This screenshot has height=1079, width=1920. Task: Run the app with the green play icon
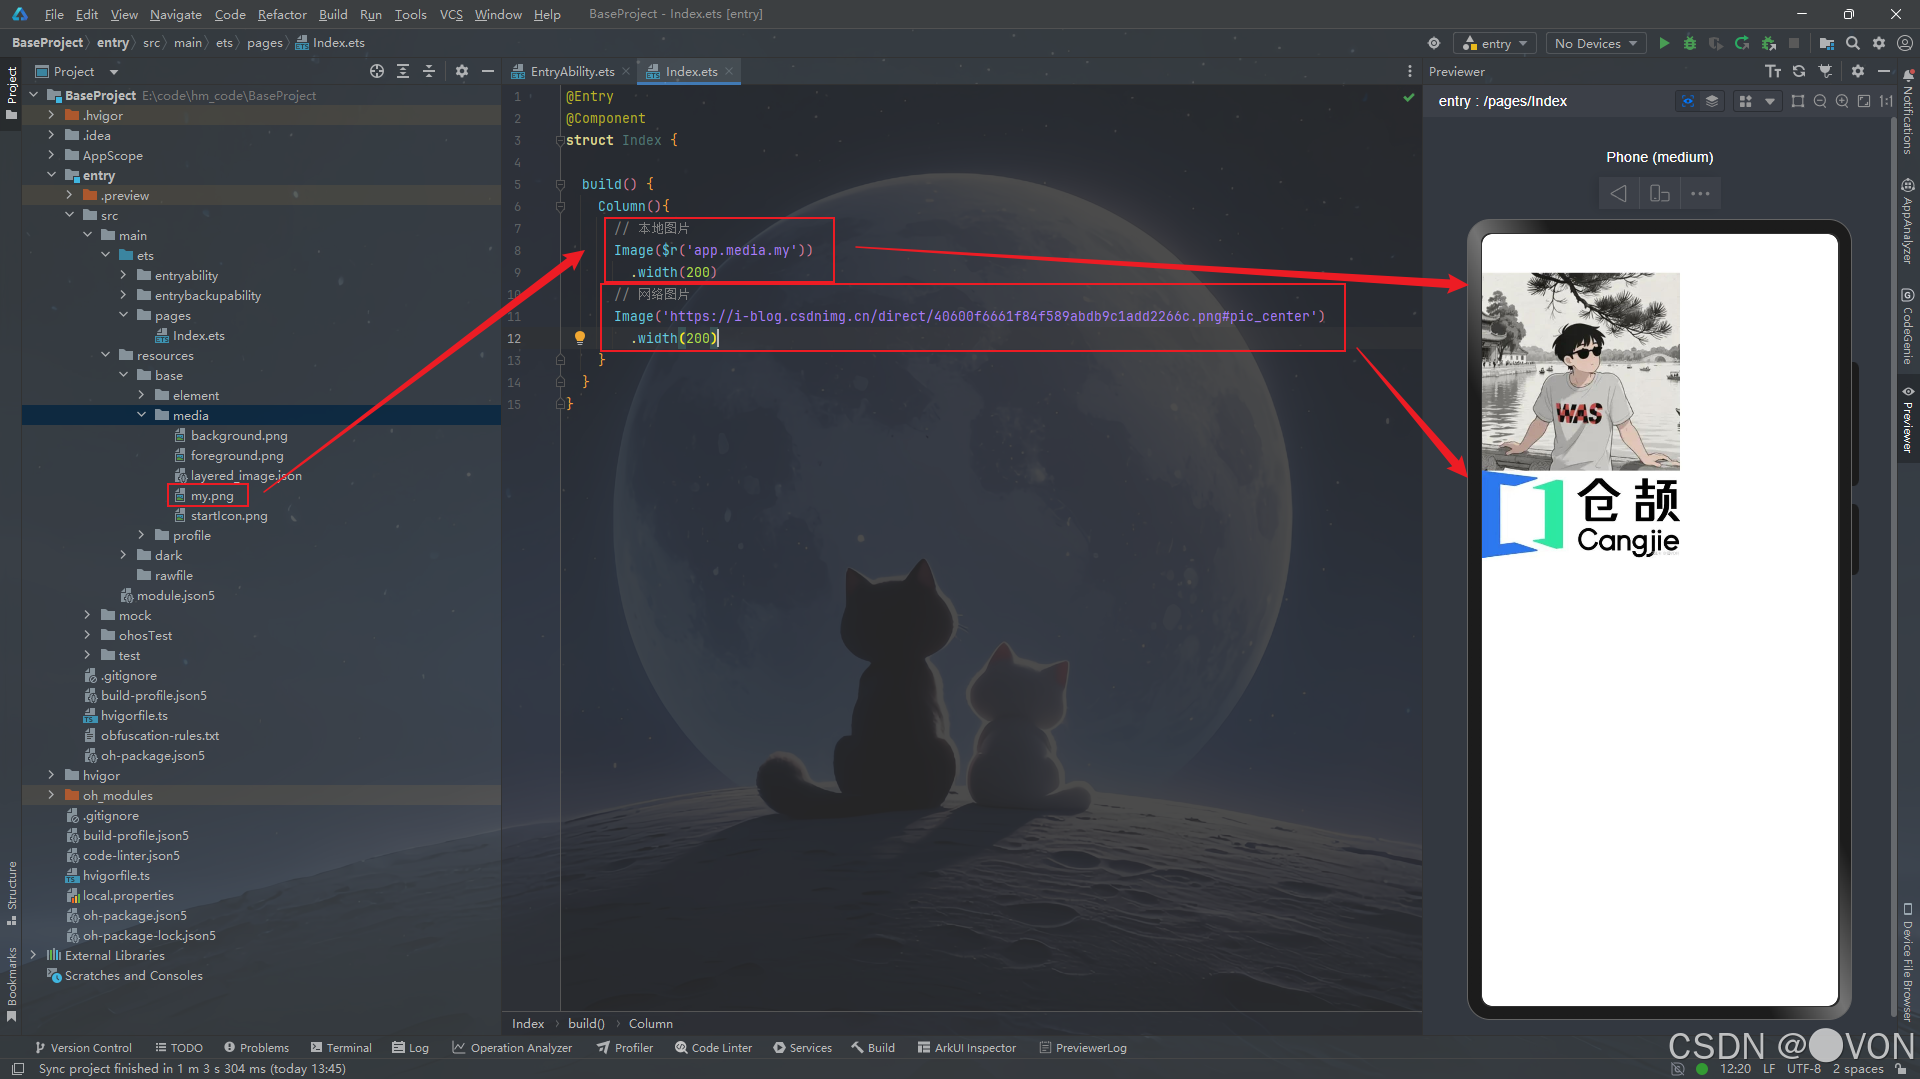1664,43
